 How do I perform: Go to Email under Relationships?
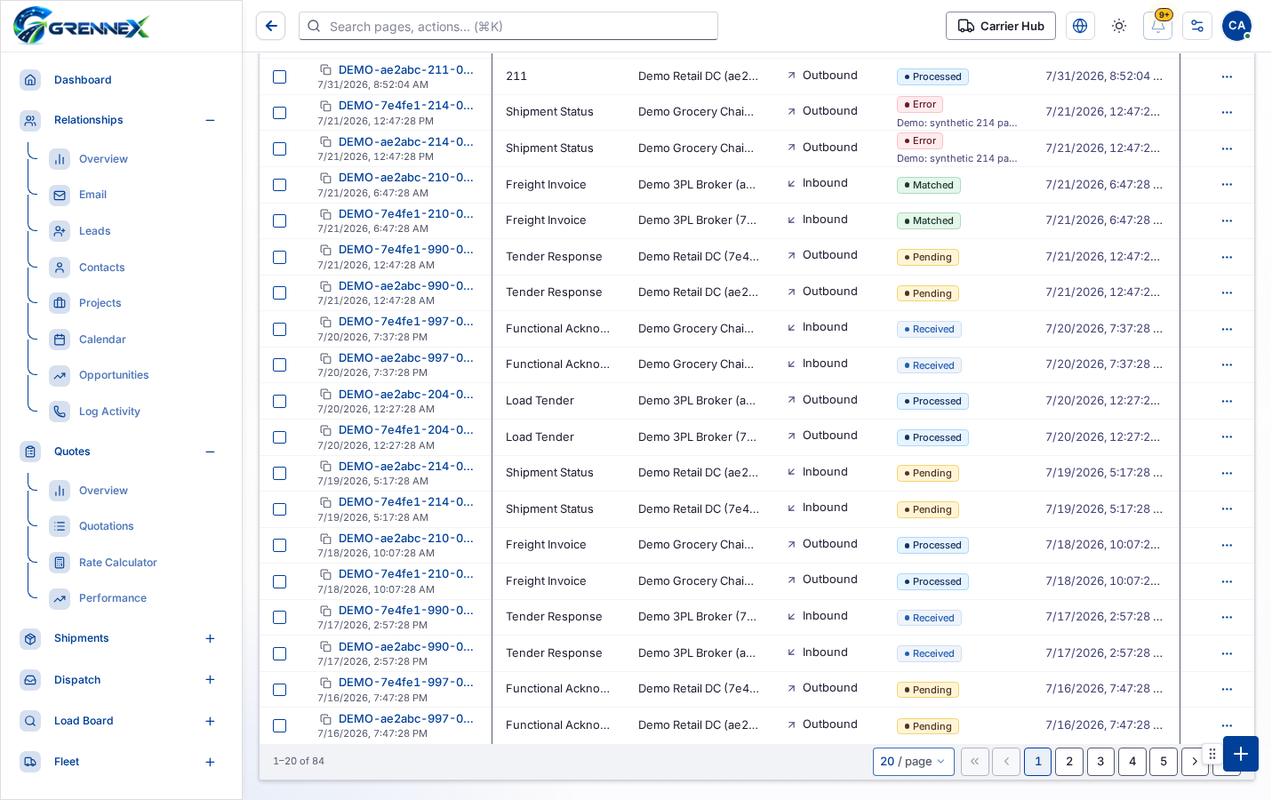93,195
